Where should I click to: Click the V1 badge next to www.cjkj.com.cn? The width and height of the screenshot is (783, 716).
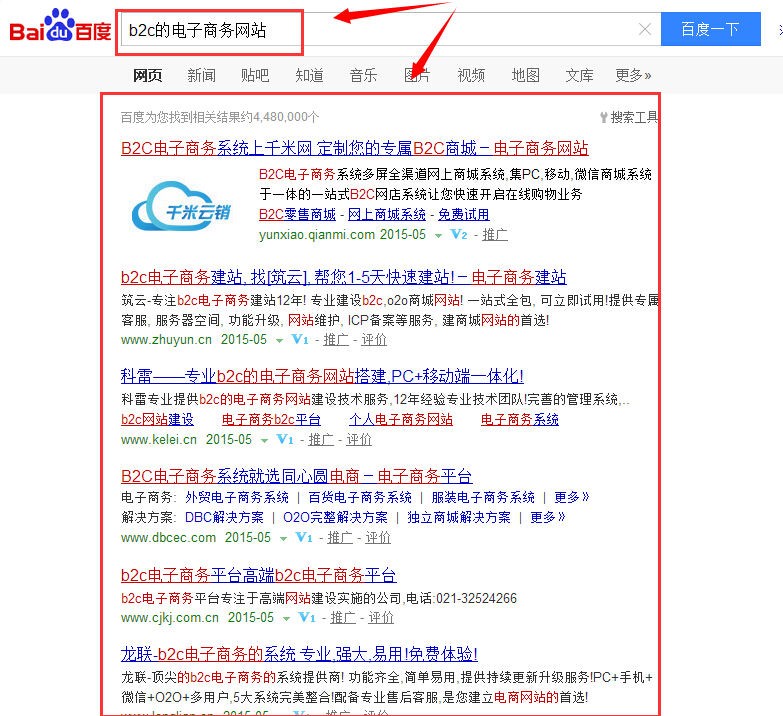coord(307,618)
